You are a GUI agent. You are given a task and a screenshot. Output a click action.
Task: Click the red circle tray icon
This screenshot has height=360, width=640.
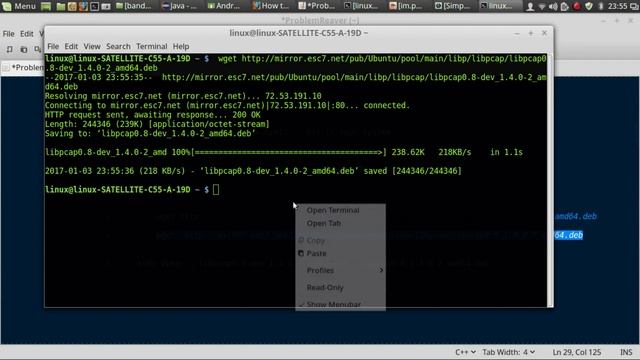coord(576,6)
